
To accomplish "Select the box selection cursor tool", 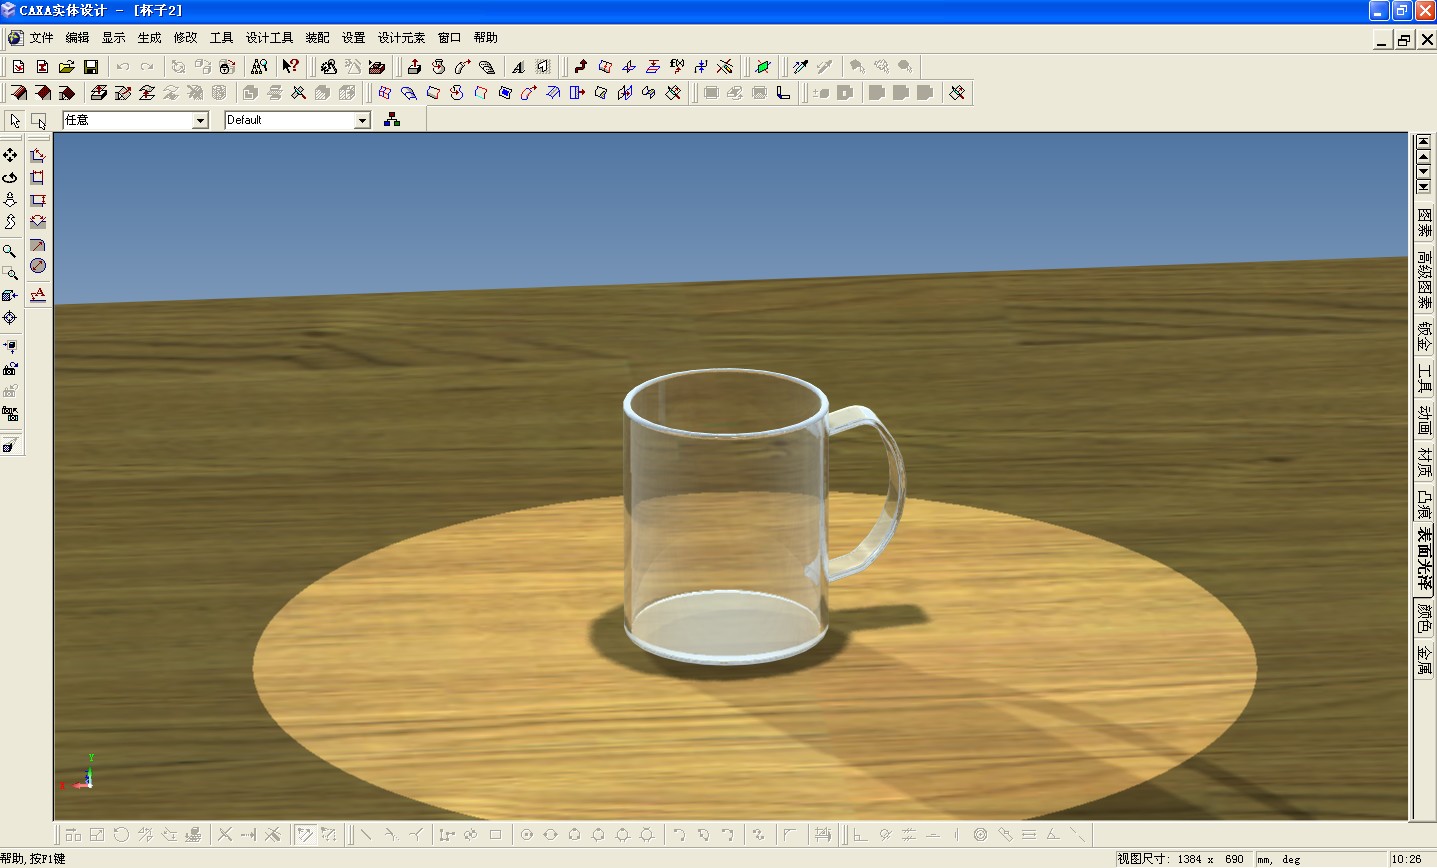I will click(38, 121).
